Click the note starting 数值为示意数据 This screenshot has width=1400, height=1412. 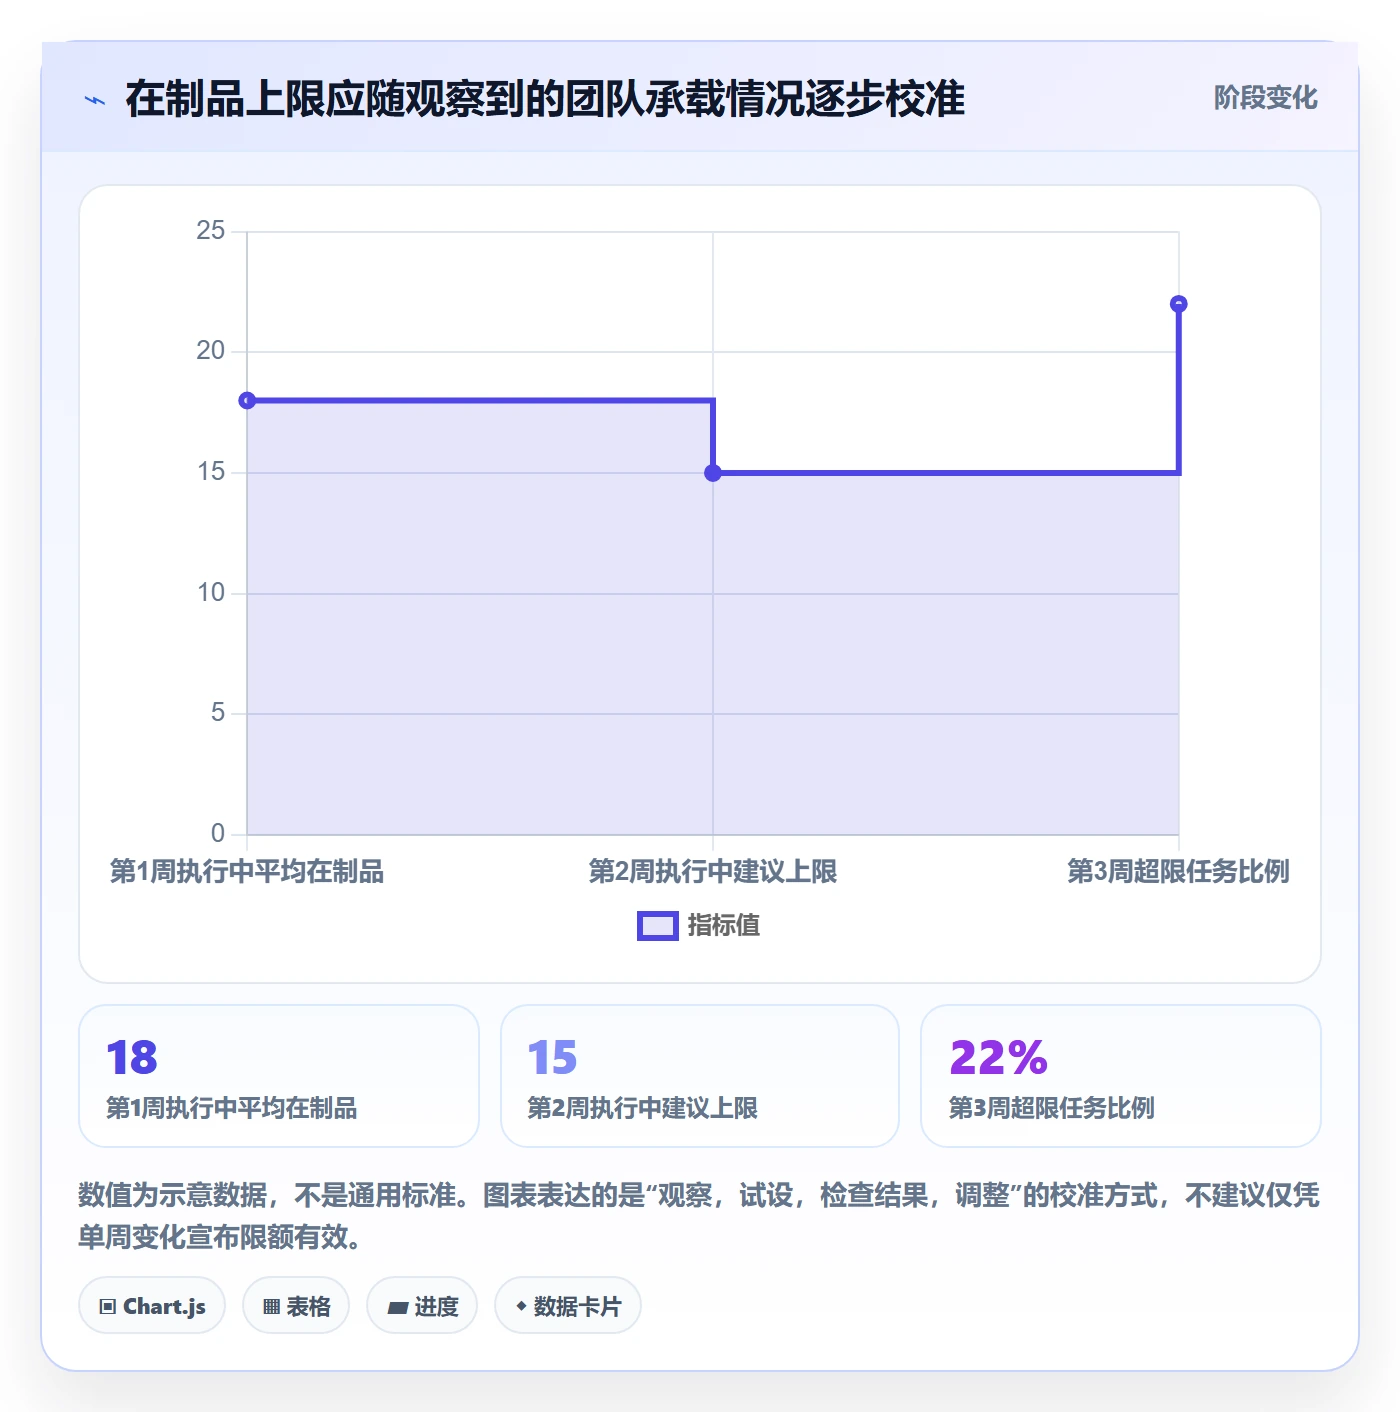click(x=699, y=1216)
